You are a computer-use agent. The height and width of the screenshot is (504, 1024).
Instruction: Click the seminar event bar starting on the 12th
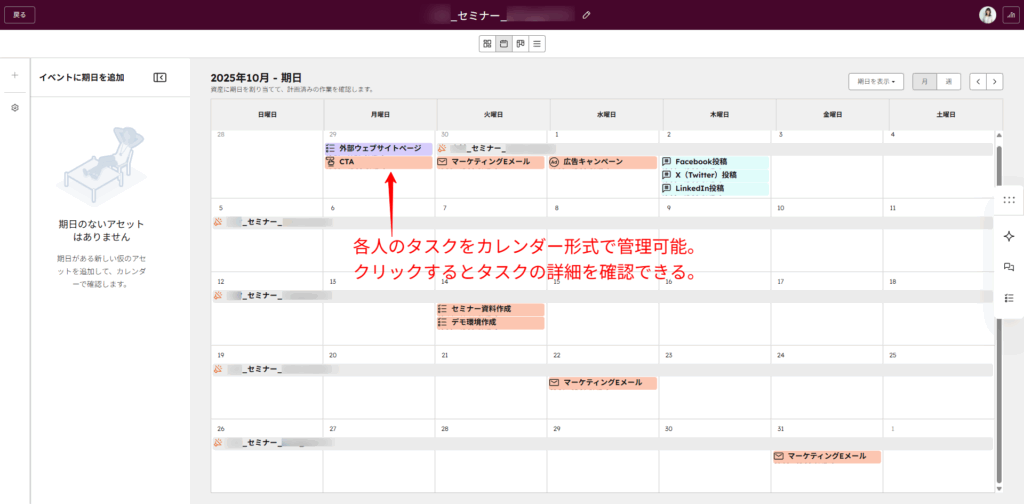603,296
